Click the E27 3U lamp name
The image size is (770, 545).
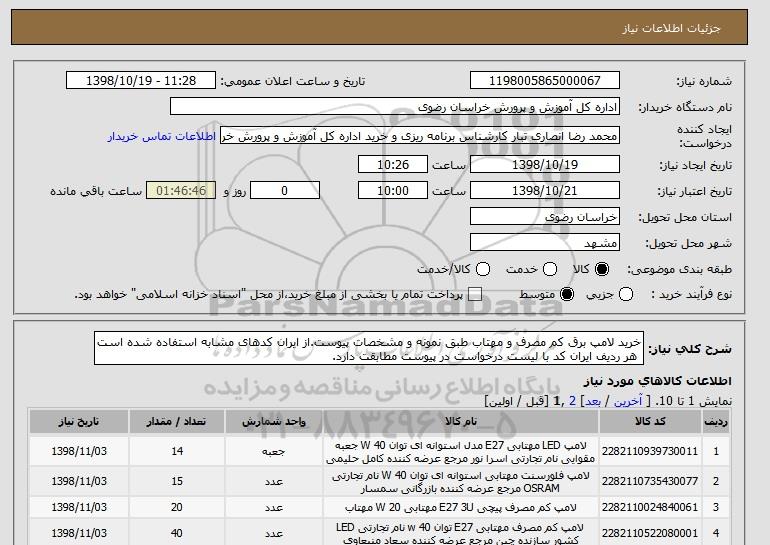pos(461,507)
